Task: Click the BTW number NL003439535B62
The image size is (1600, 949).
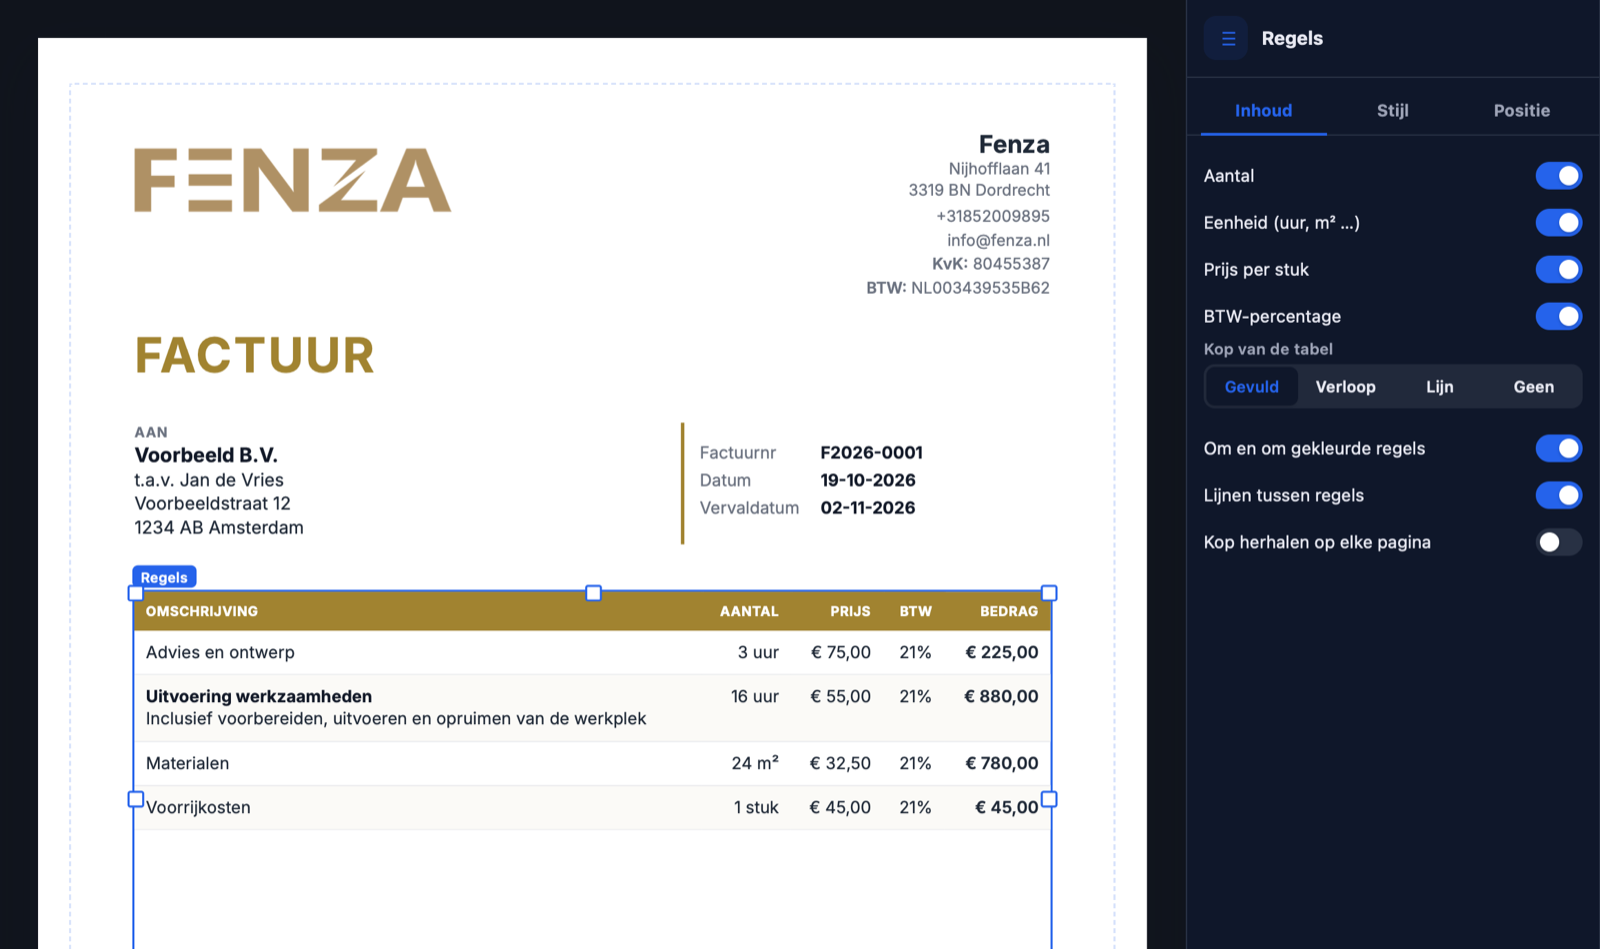Action: click(980, 288)
